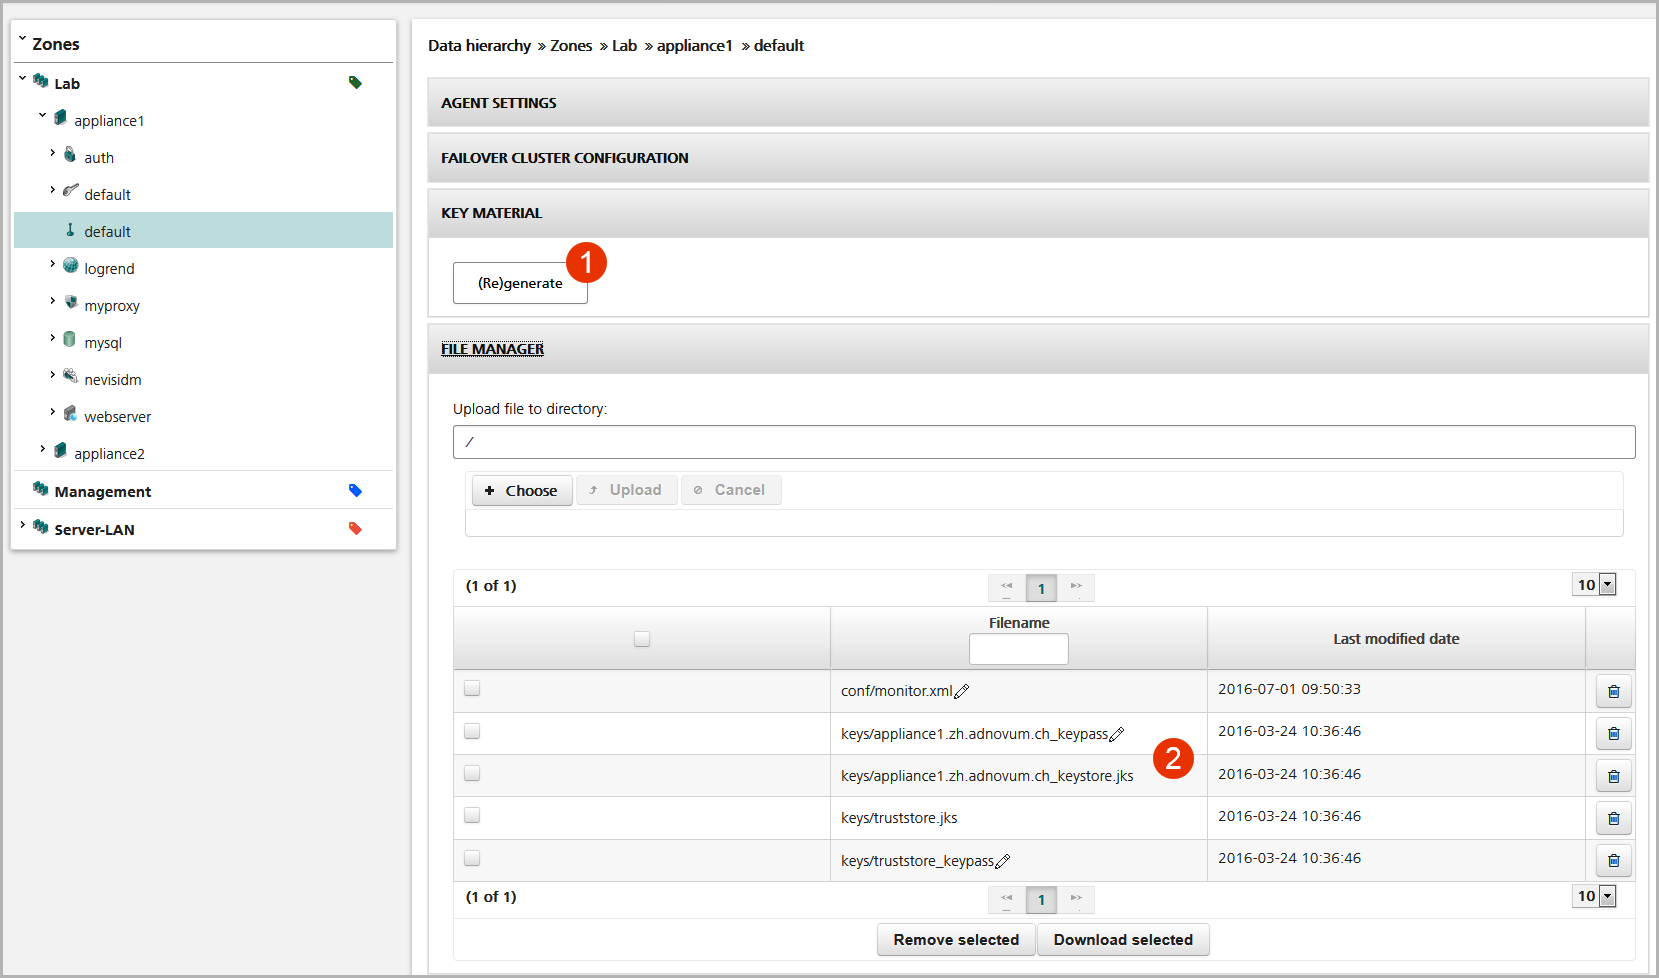Expand the Server-LAN zone
Image resolution: width=1659 pixels, height=978 pixels.
coord(22,524)
